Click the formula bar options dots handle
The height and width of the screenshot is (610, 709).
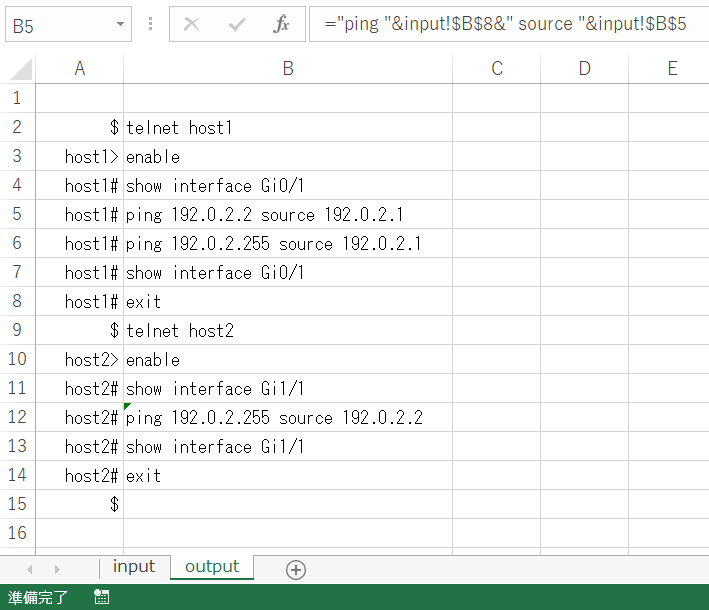[x=150, y=24]
